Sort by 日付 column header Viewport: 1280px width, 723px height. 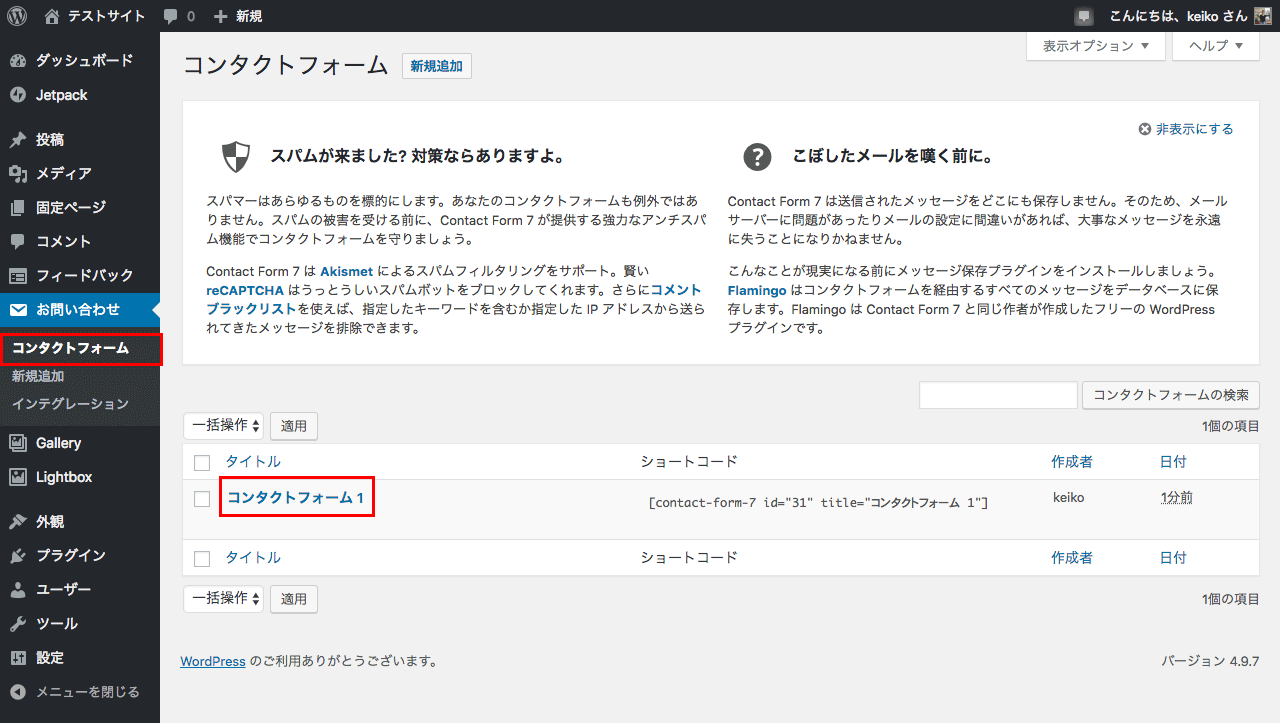(x=1173, y=462)
